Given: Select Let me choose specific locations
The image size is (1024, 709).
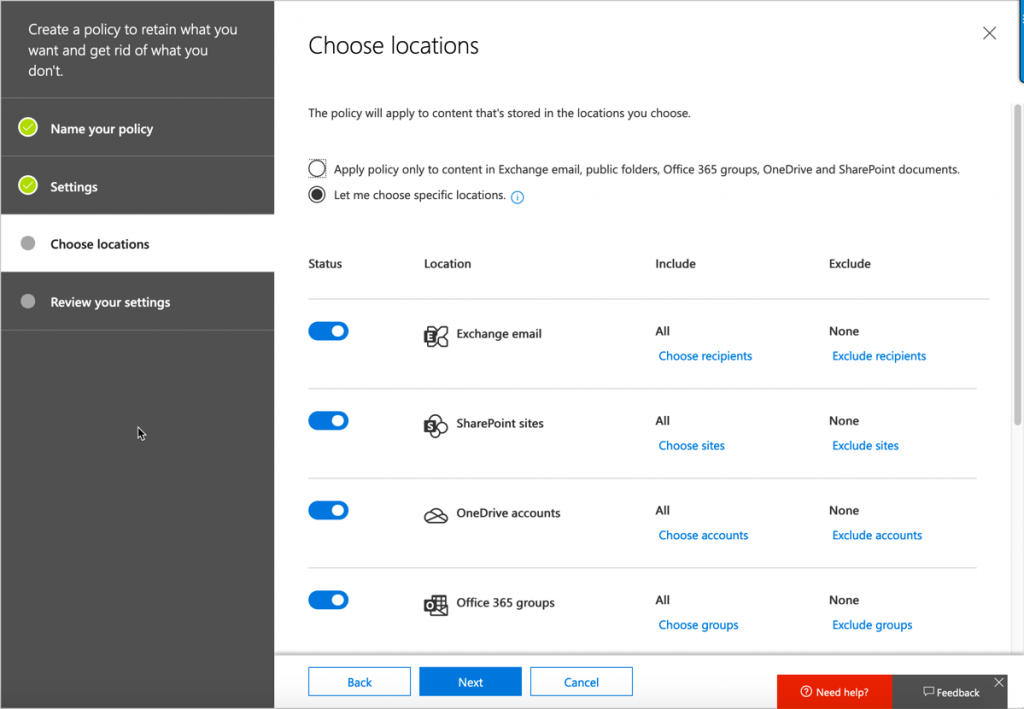Looking at the screenshot, I should pos(317,195).
